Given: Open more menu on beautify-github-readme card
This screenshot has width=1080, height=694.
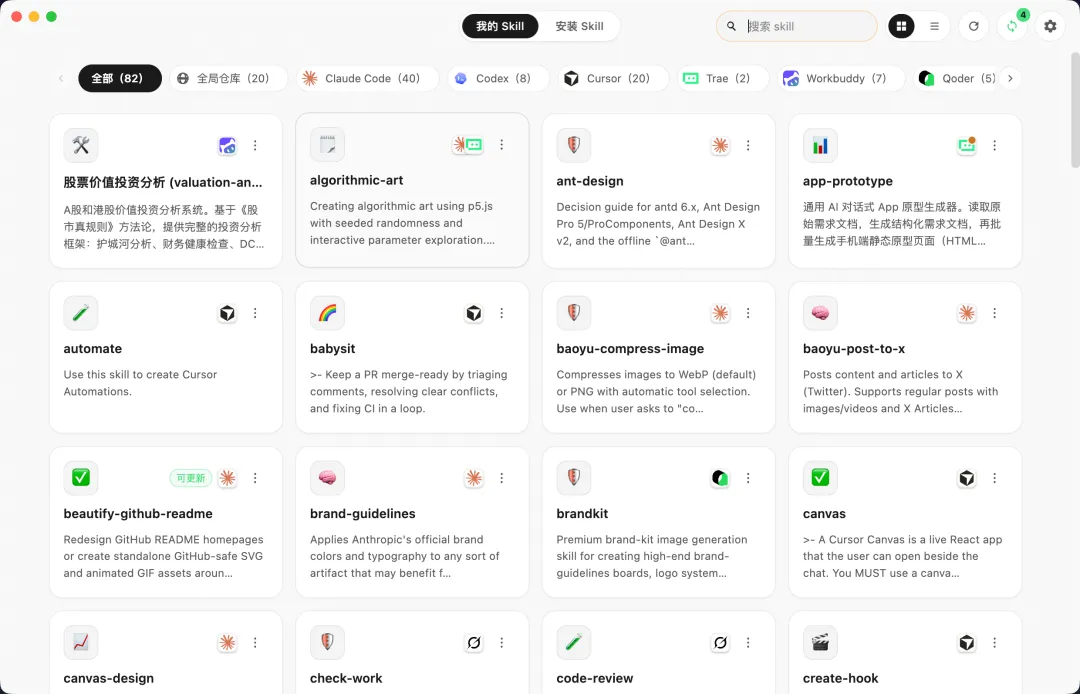Looking at the screenshot, I should point(255,478).
